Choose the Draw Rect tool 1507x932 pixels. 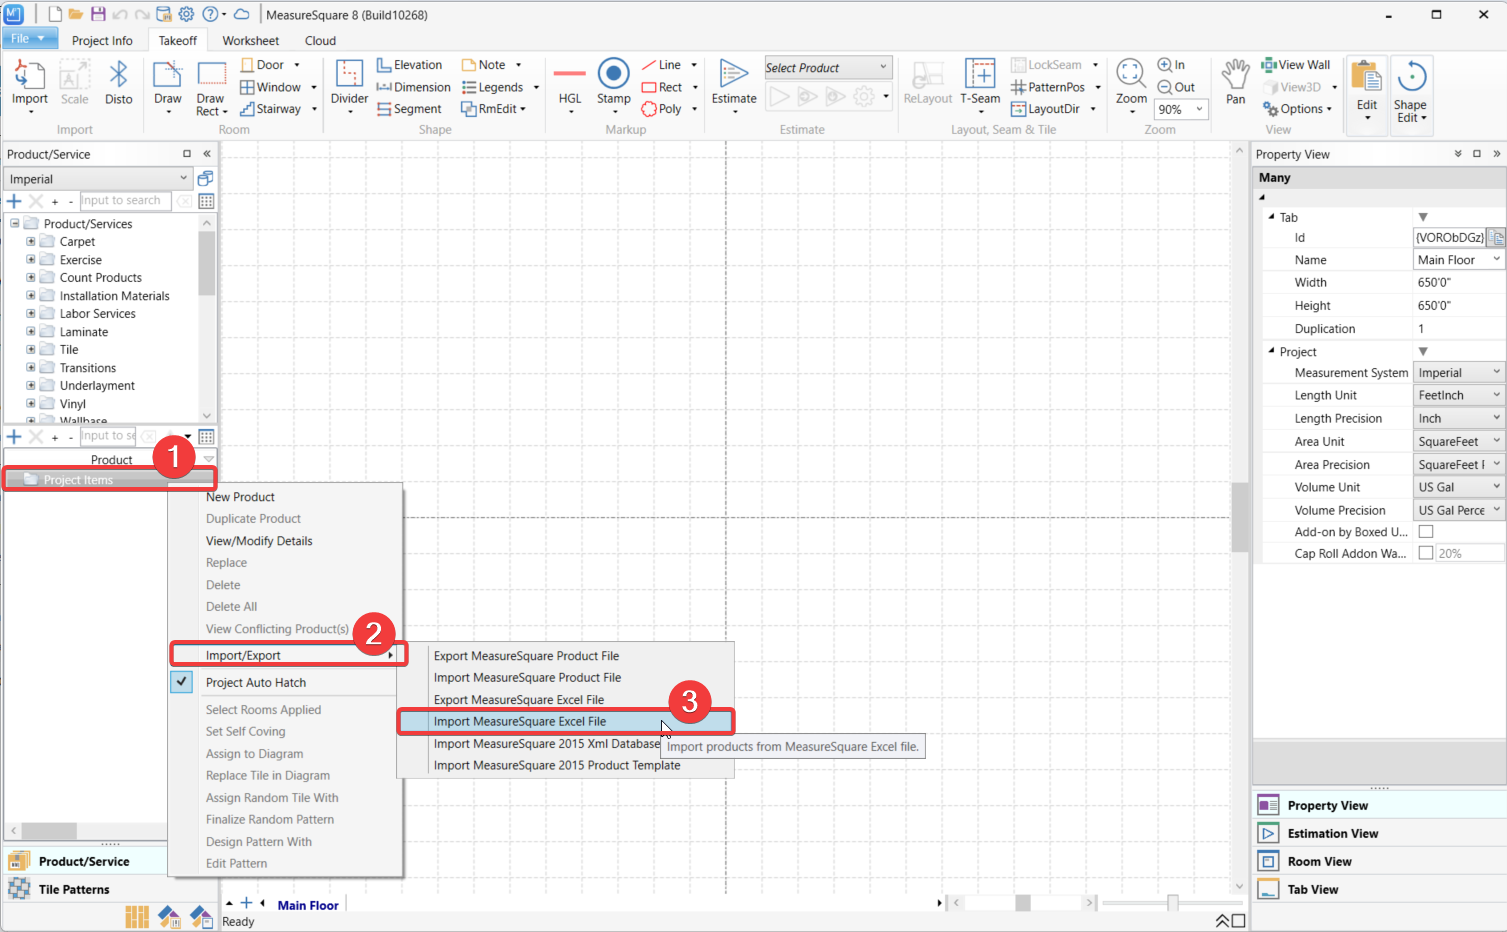click(211, 88)
